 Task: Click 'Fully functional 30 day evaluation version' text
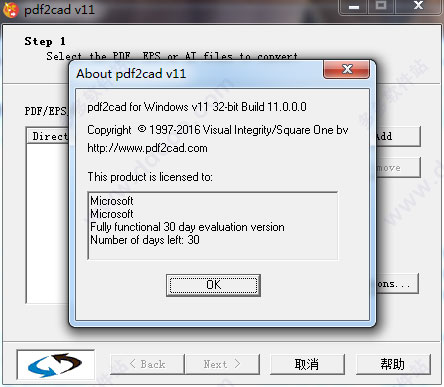(187, 227)
